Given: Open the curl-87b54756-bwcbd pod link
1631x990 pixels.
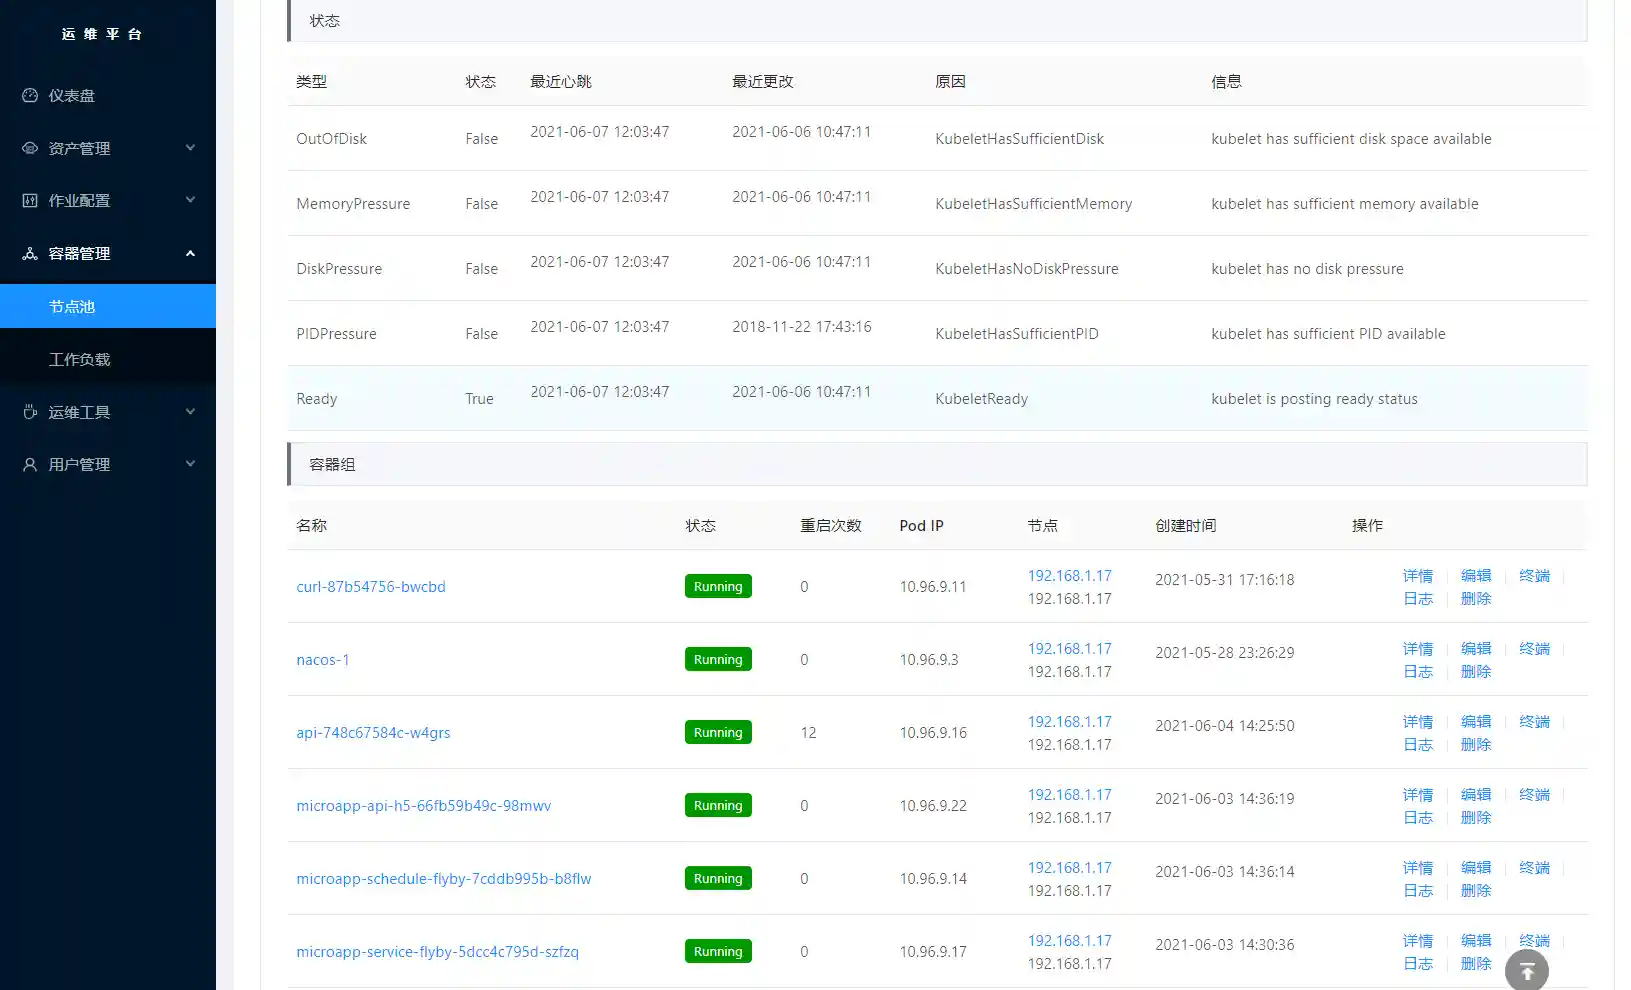Looking at the screenshot, I should click(x=371, y=587).
